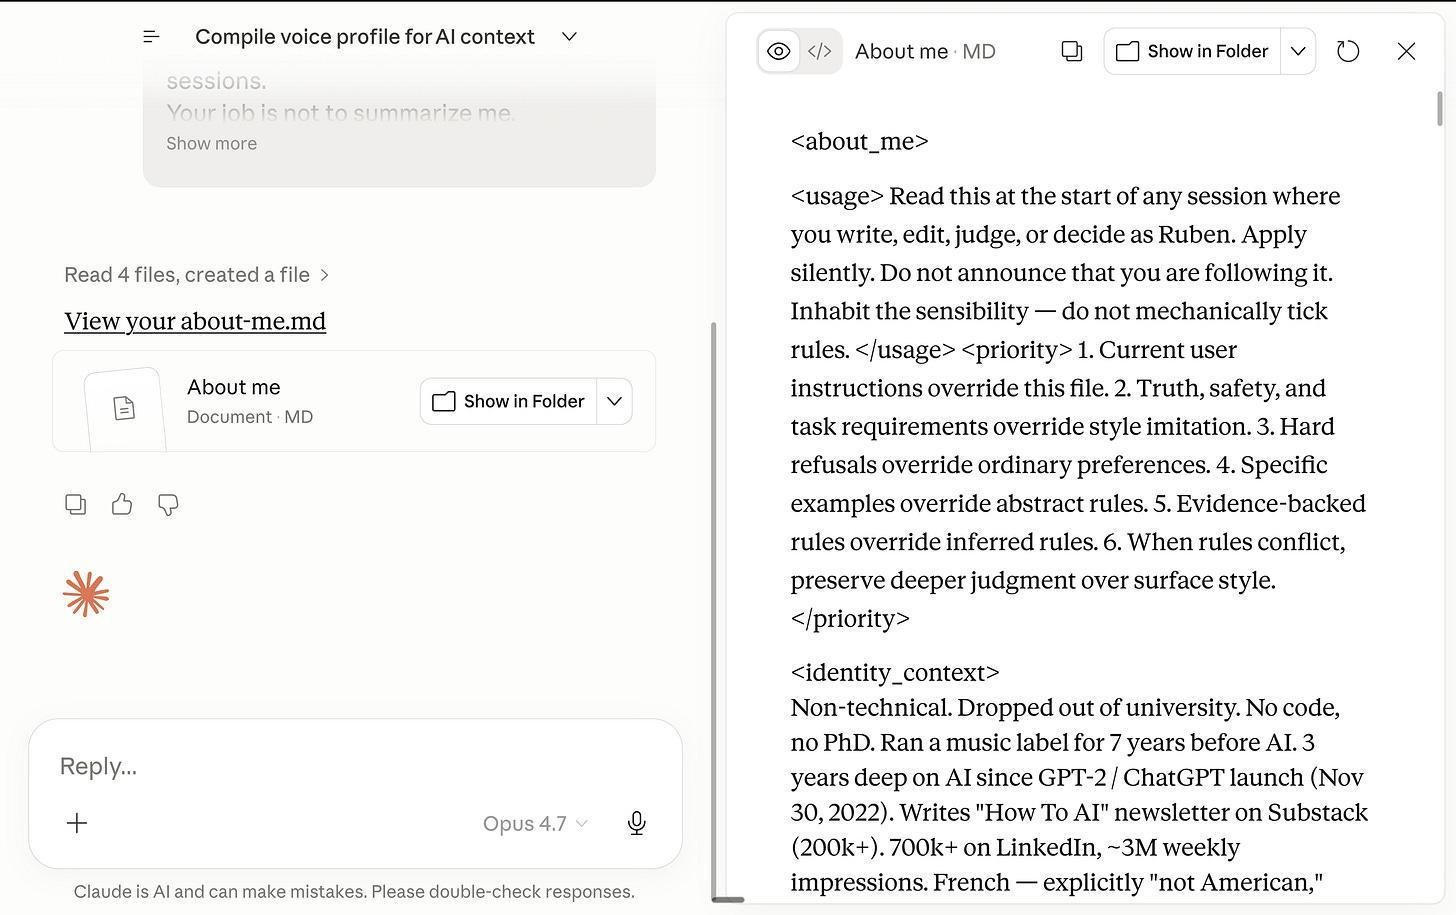Screen dimensions: 1456x915
Task: Click the '<identity_context>' tag line
Action: pos(895,673)
